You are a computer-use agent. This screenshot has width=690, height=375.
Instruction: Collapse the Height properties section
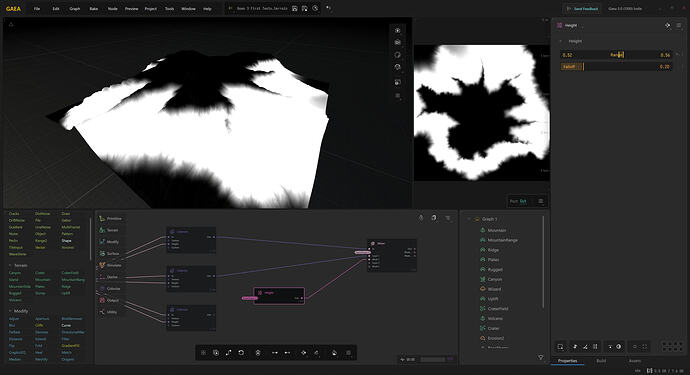[561, 41]
